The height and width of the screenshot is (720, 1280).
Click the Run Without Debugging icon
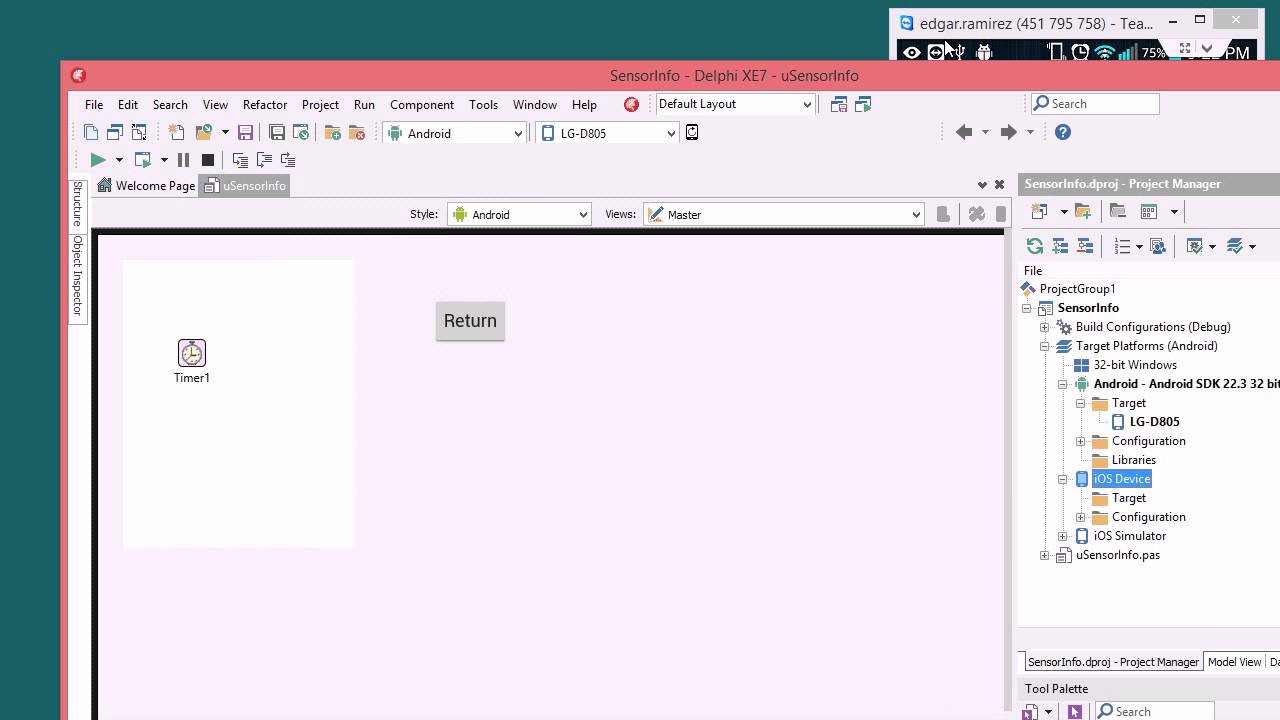tap(143, 160)
